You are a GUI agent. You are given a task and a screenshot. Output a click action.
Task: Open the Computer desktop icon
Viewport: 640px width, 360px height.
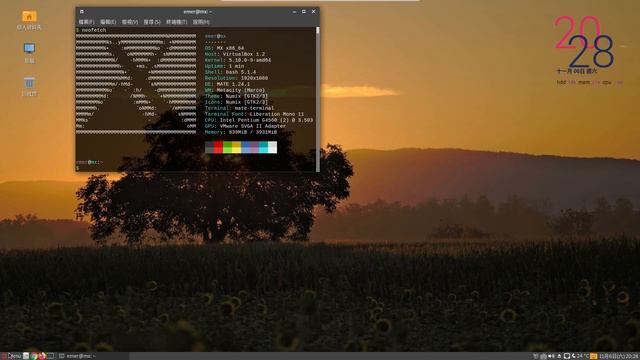[29, 53]
